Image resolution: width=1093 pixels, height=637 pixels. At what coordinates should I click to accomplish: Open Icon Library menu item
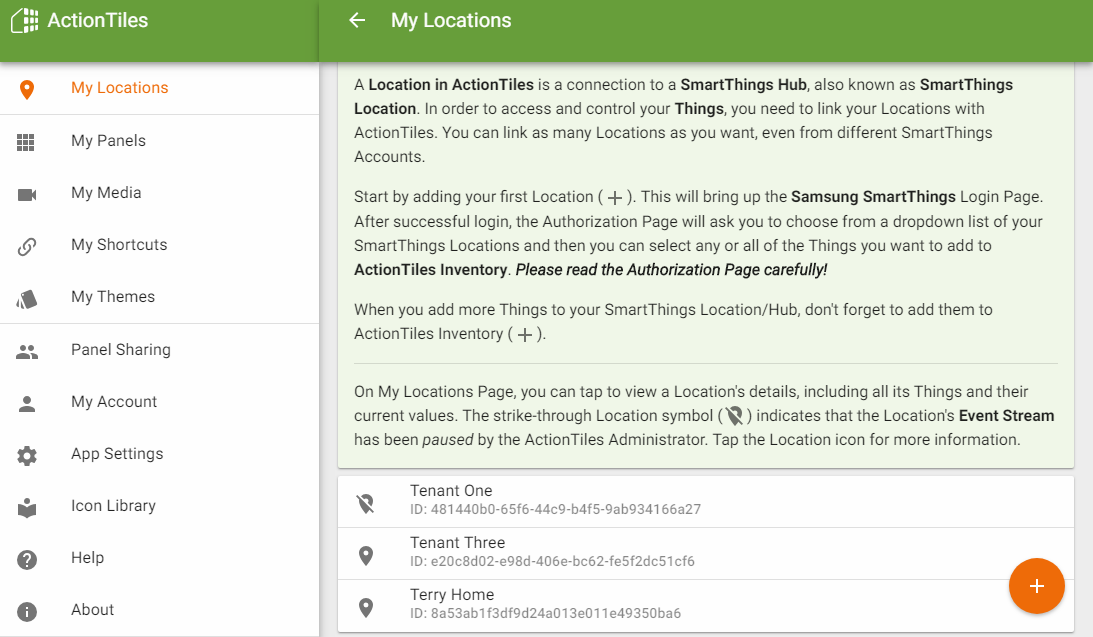160,506
